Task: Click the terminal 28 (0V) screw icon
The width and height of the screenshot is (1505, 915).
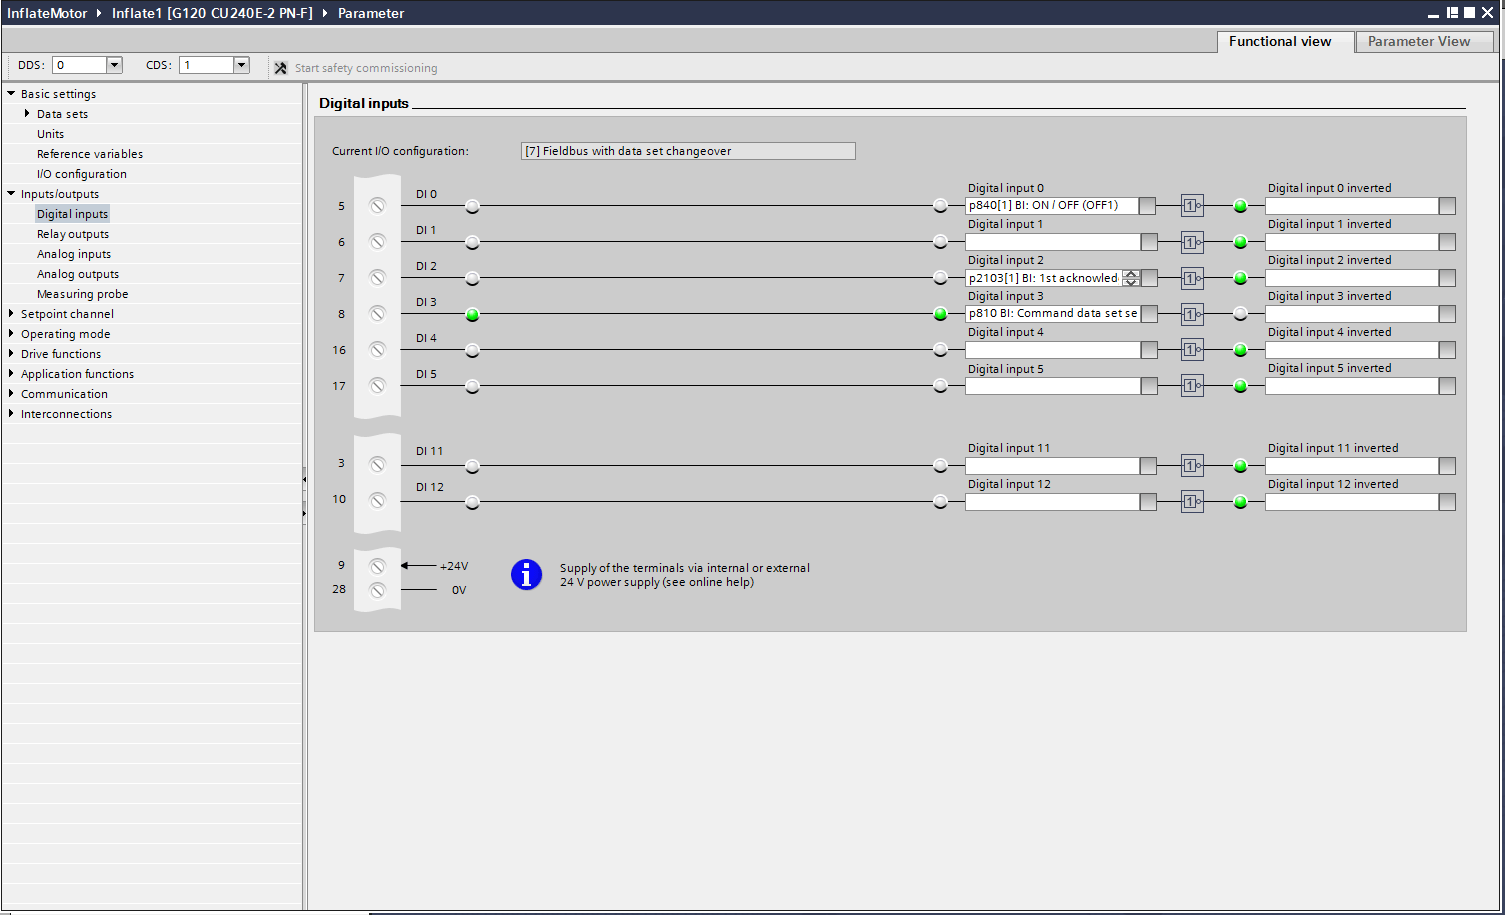Action: pyautogui.click(x=377, y=591)
